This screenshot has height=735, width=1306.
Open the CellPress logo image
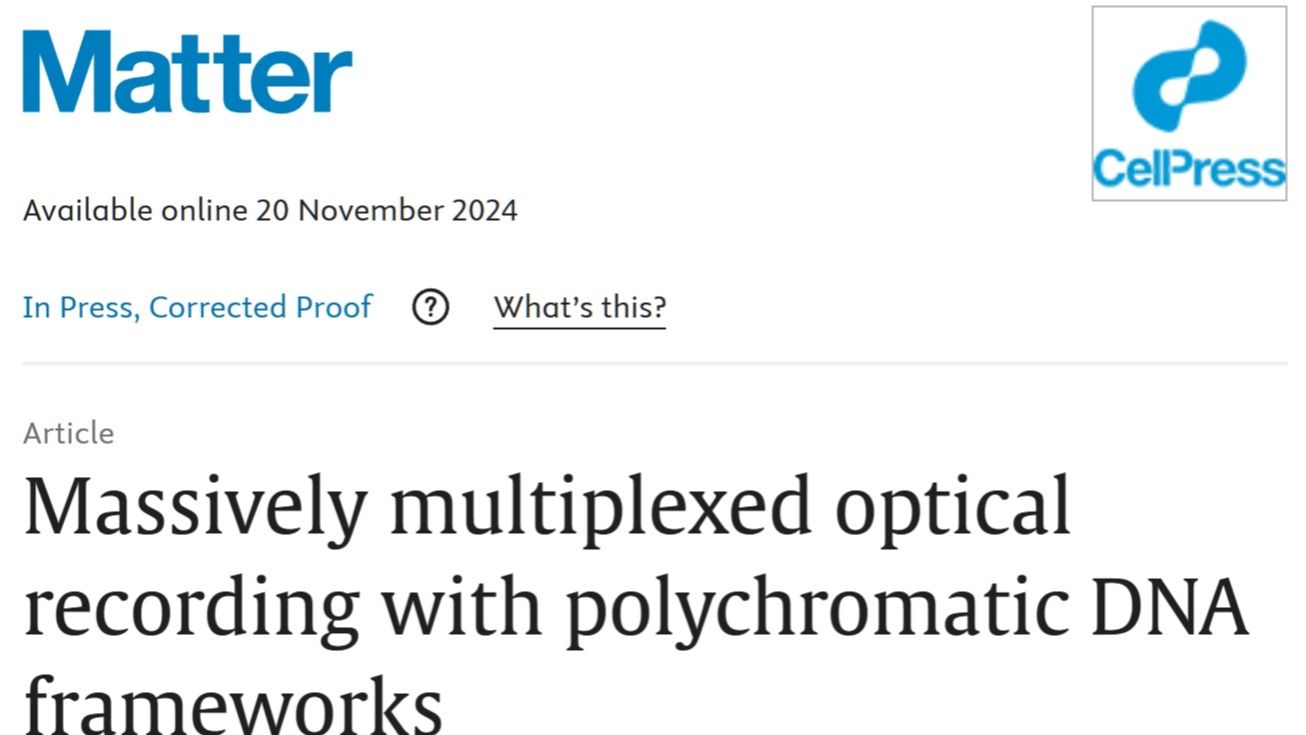(1189, 103)
